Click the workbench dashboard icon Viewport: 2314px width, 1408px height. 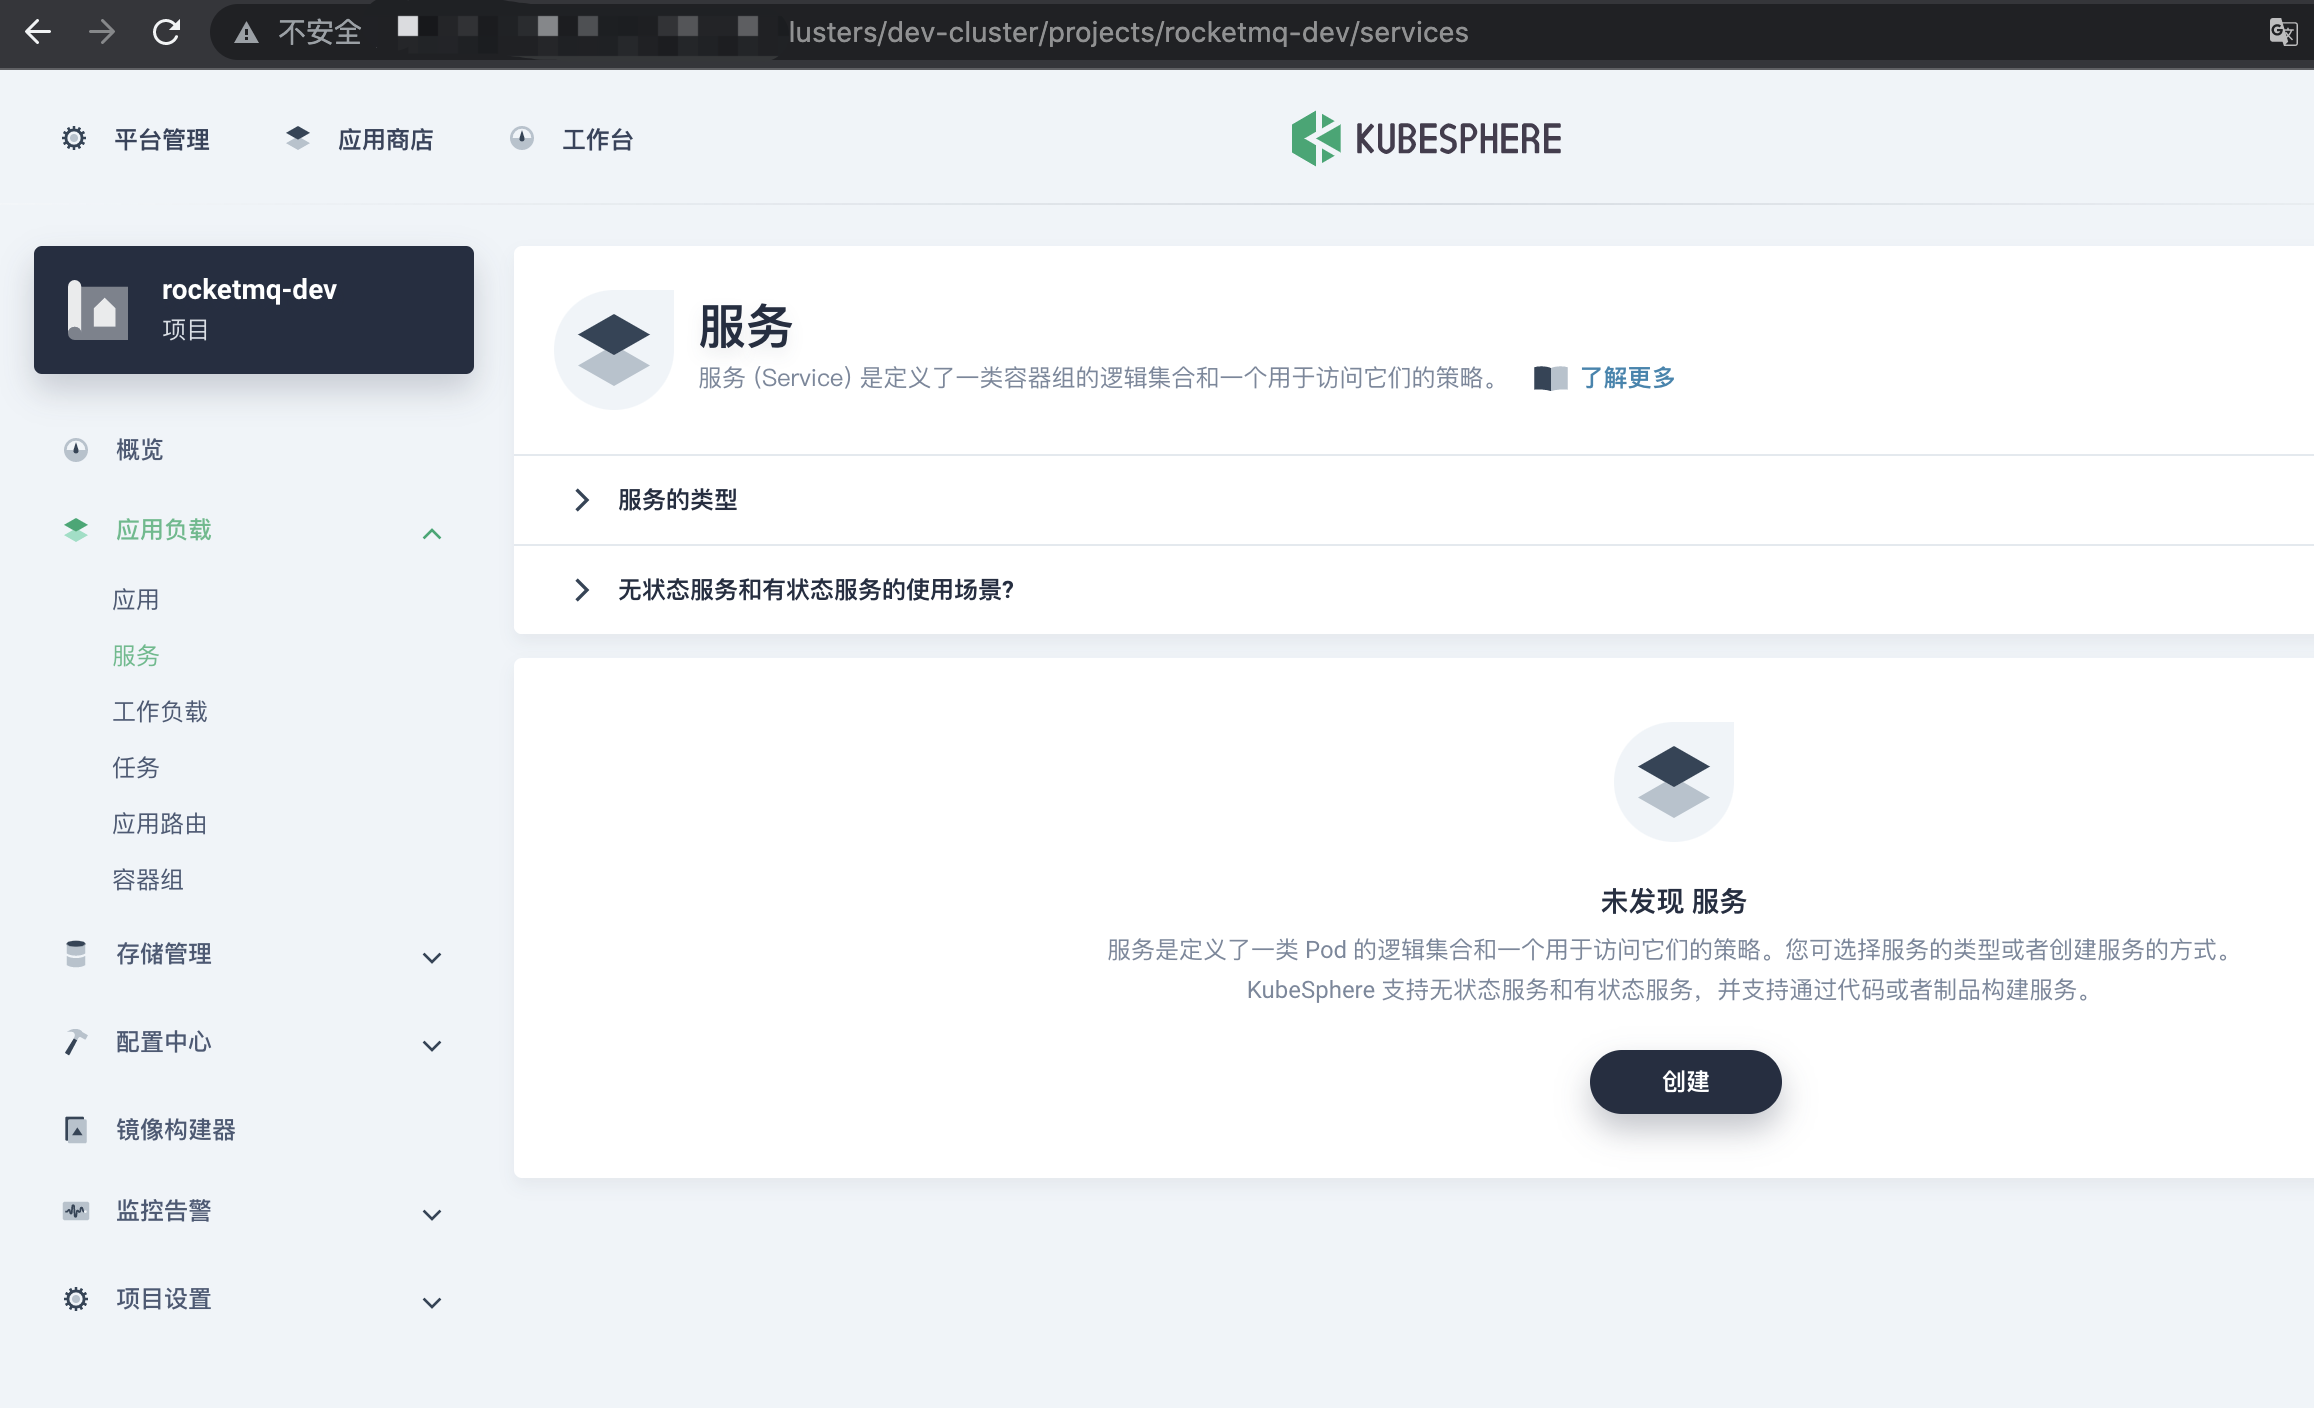click(x=522, y=138)
